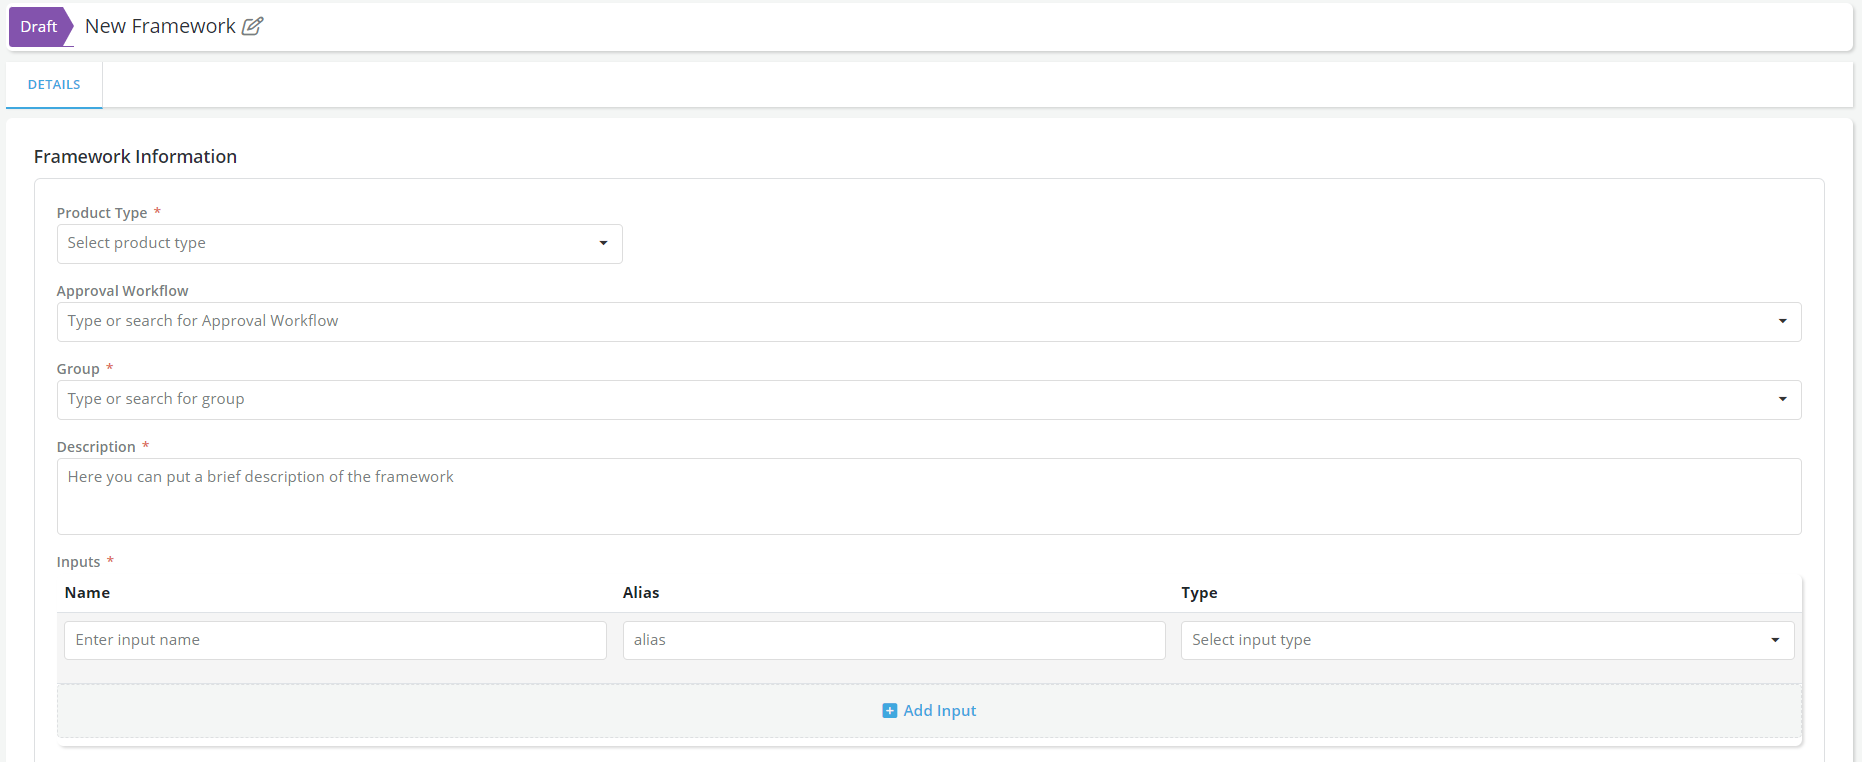Click the framework Description text area
1862x762 pixels.
point(928,497)
